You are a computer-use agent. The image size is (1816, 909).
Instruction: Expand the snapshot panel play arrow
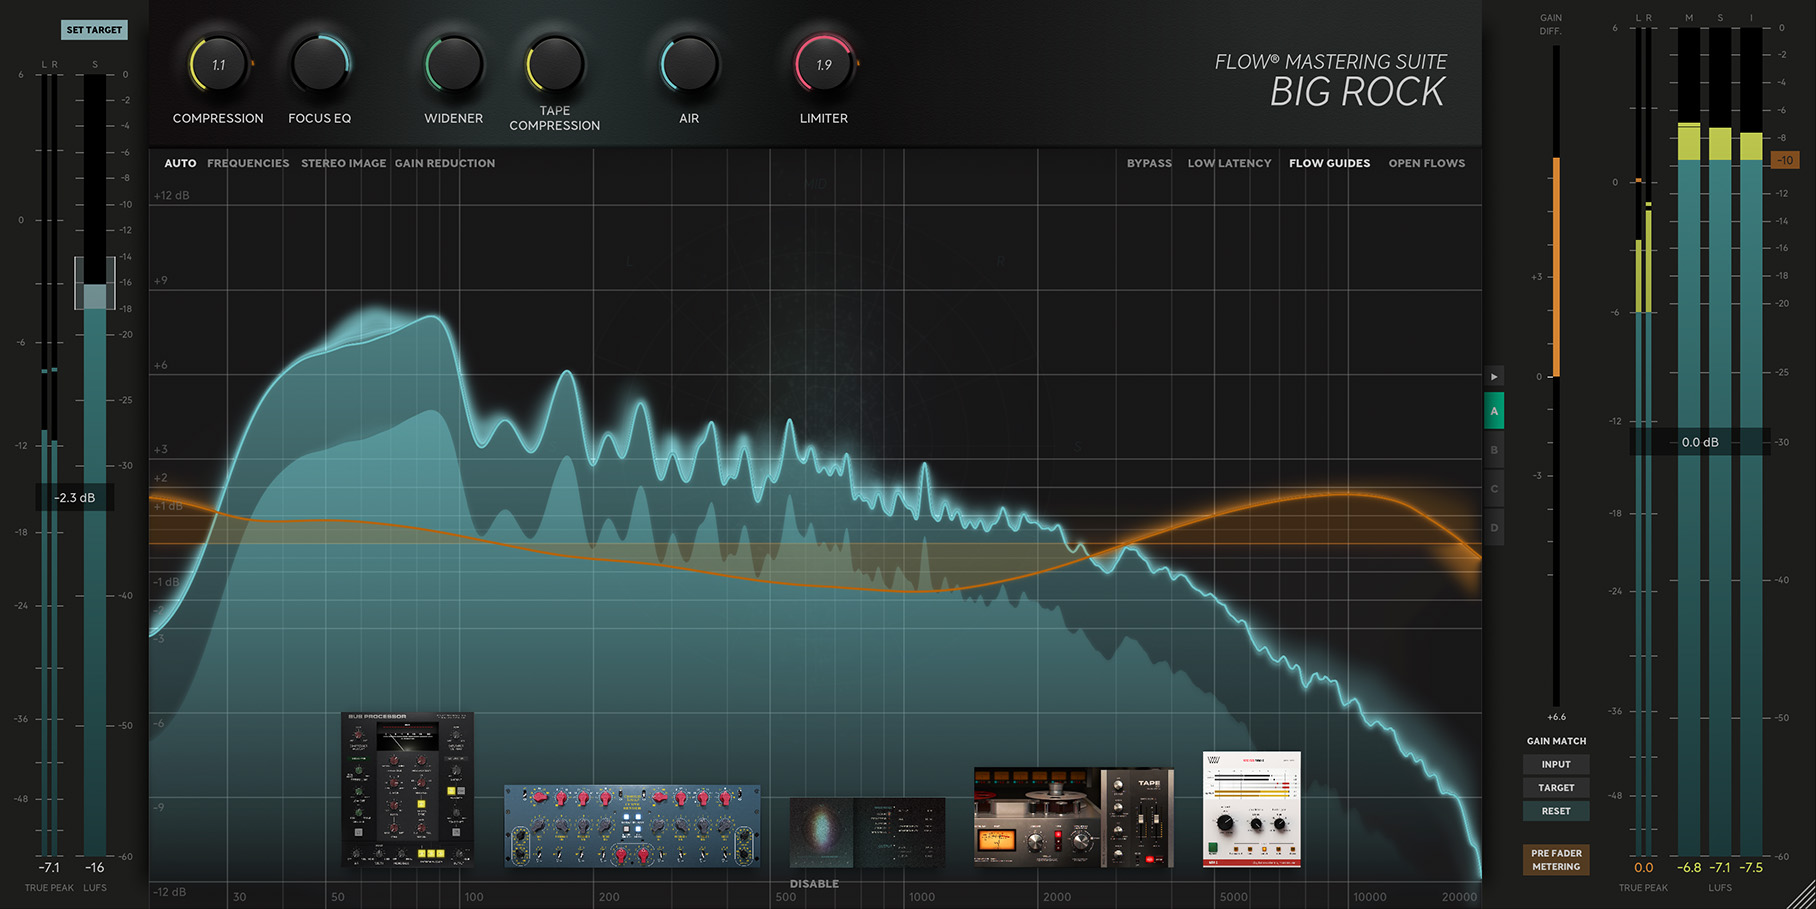coord(1494,377)
